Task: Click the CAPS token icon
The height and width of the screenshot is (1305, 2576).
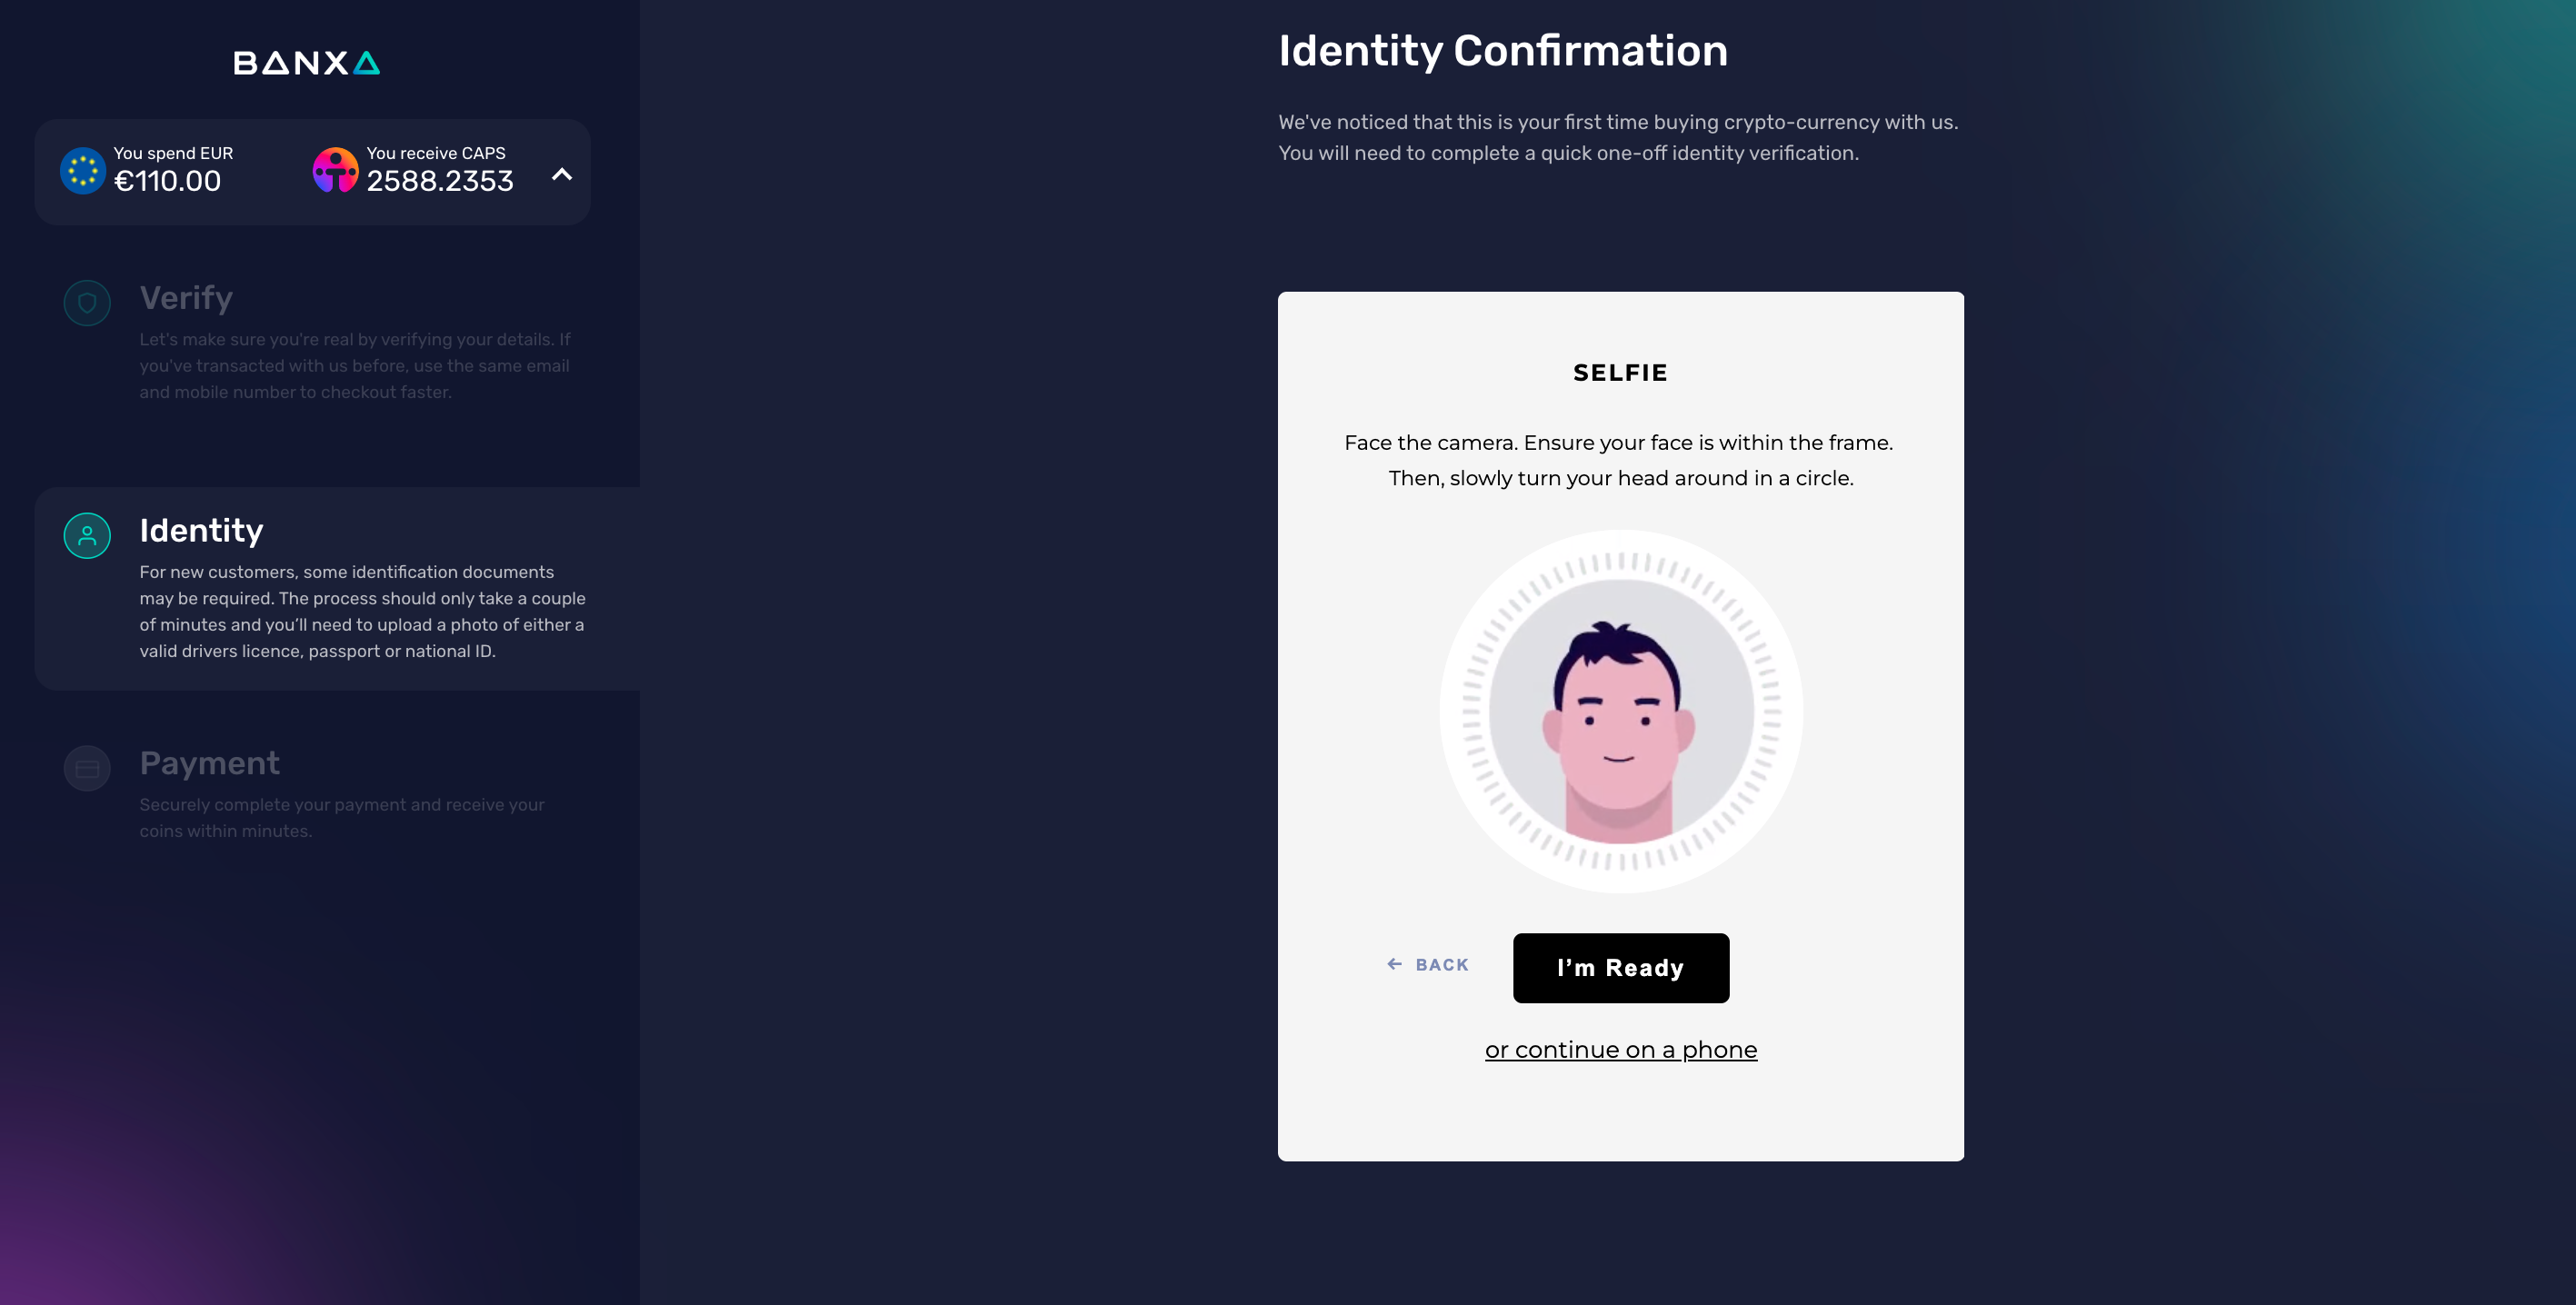Action: tap(335, 171)
